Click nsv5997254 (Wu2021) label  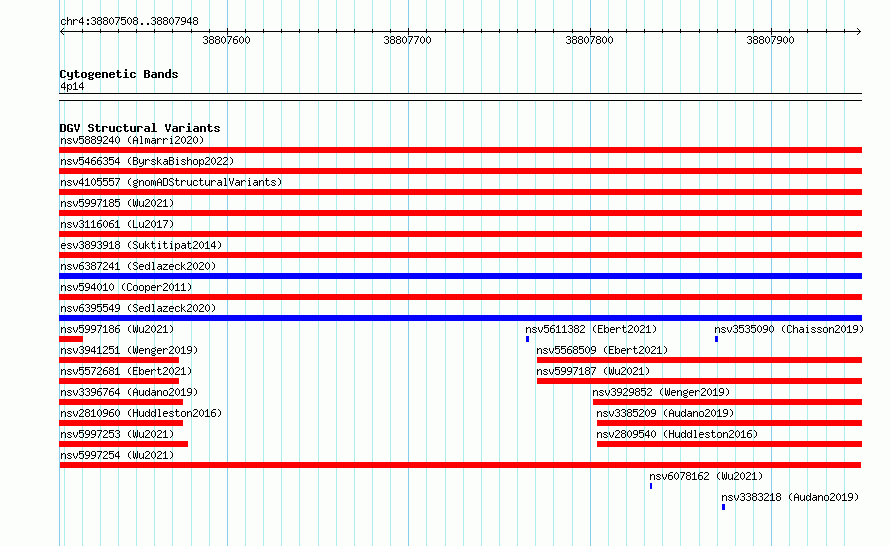(x=117, y=455)
